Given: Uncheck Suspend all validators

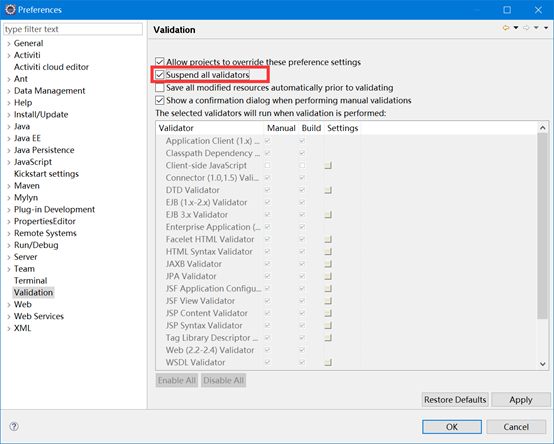Looking at the screenshot, I should point(160,75).
